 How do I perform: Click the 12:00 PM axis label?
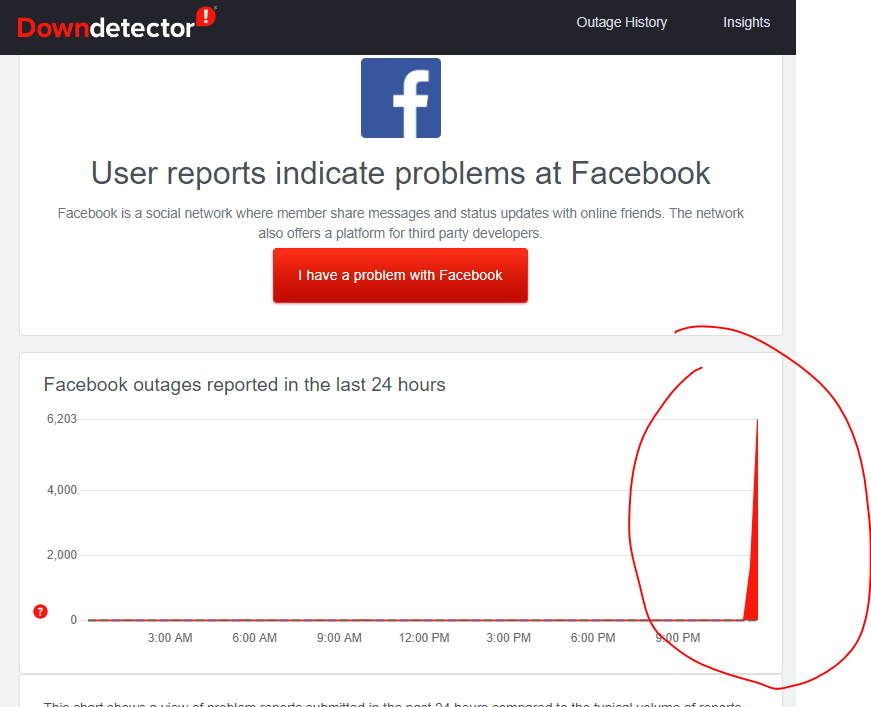(x=424, y=638)
